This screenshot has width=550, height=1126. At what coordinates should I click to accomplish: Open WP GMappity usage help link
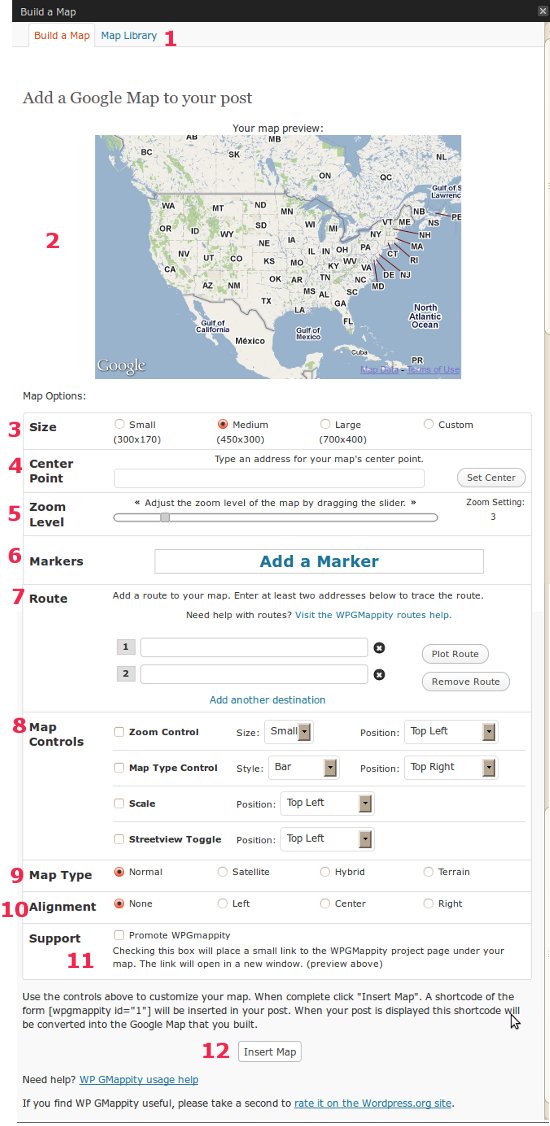coord(139,1079)
